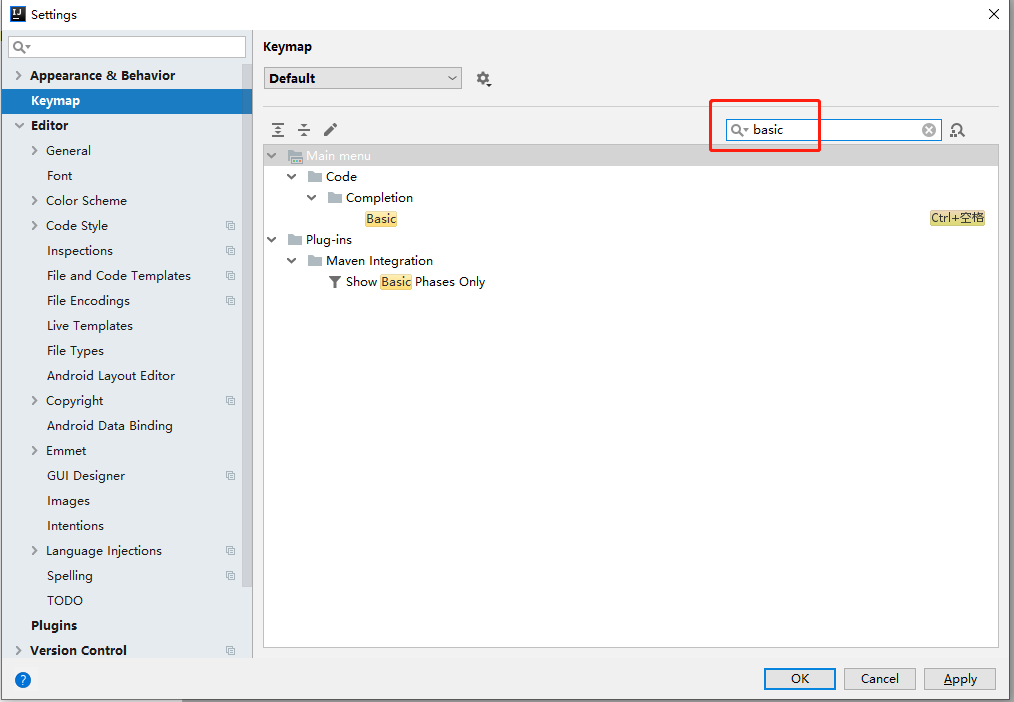Open Images settings page

coord(68,501)
